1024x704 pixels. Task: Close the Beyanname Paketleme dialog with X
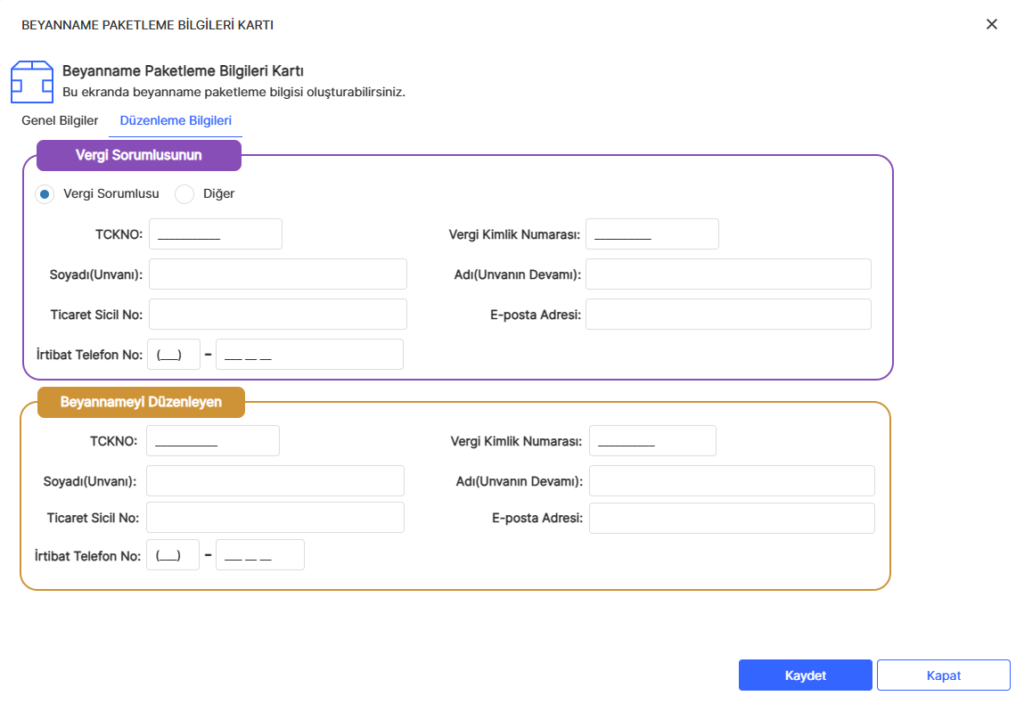coord(991,24)
